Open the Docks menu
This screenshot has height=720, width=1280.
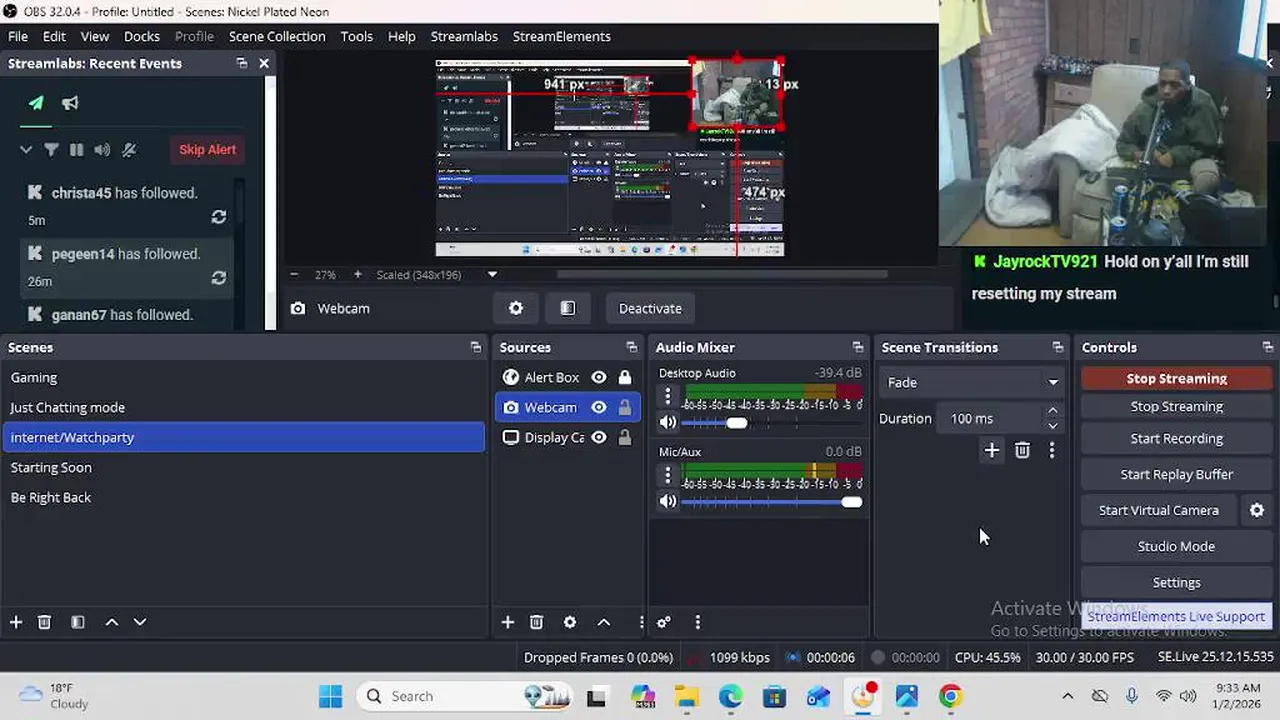(x=141, y=36)
